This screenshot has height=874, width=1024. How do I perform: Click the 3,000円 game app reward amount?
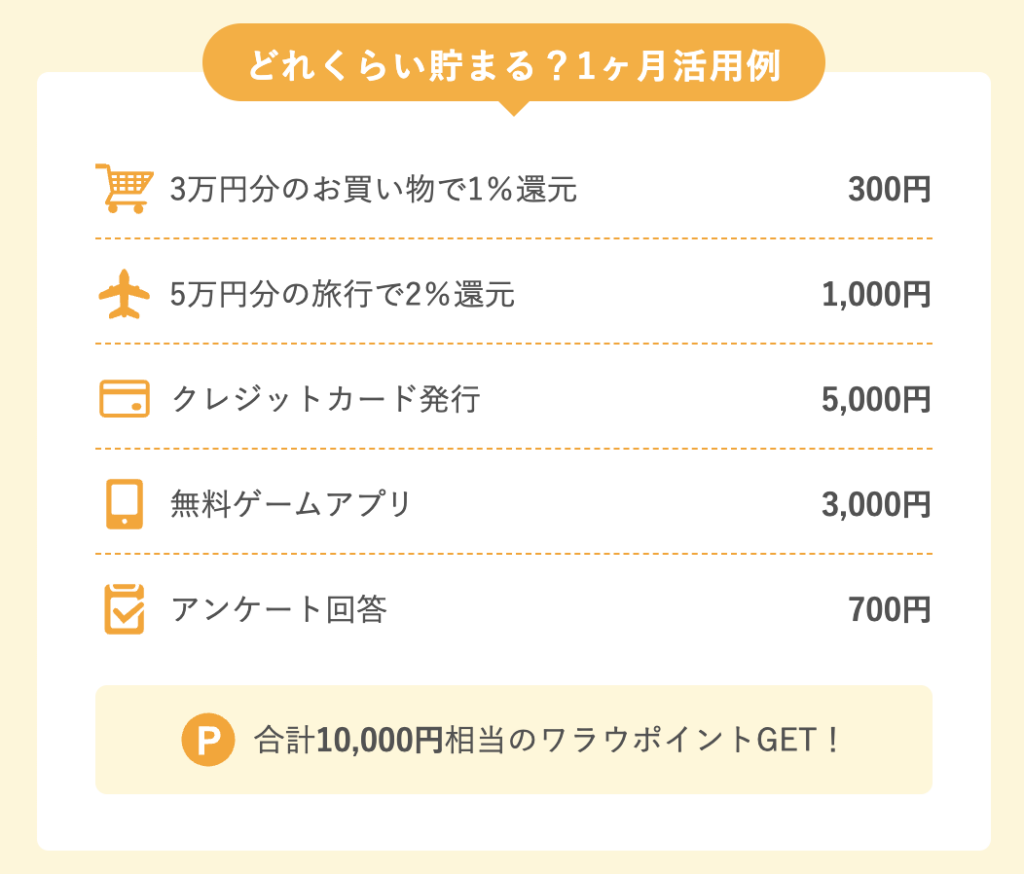point(876,505)
